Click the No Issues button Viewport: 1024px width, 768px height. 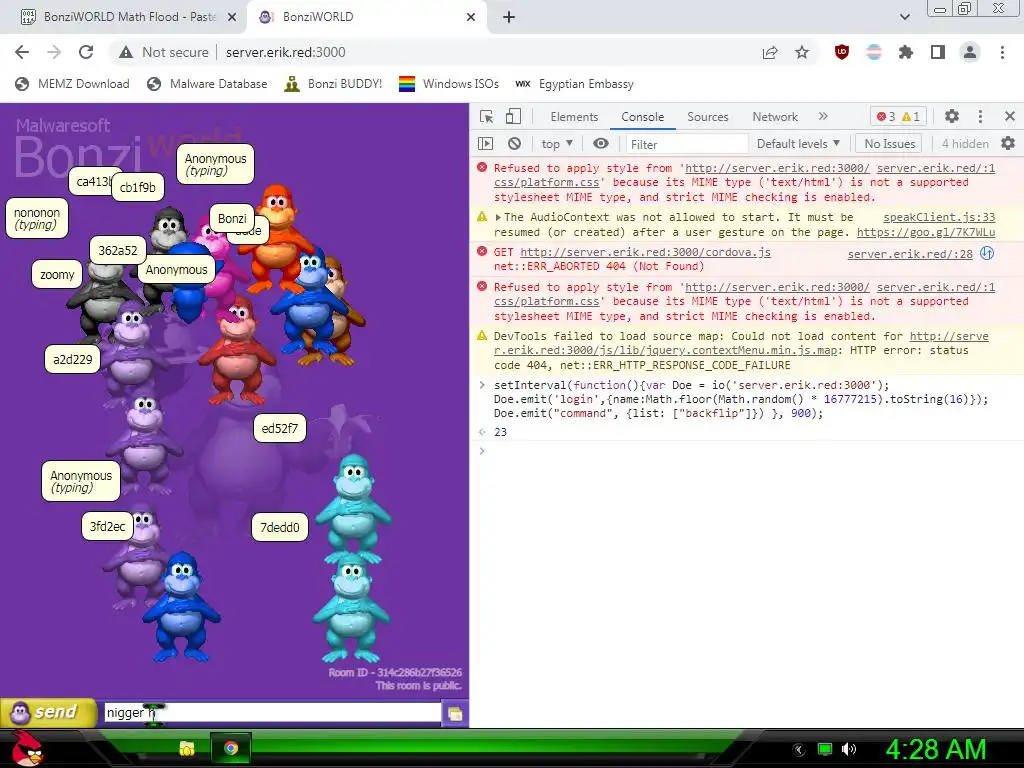[889, 144]
